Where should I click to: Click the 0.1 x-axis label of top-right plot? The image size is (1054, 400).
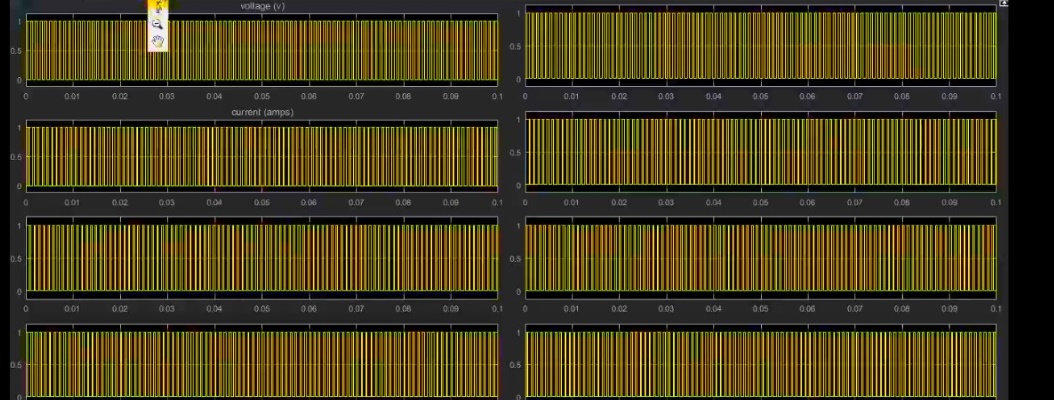tap(994, 97)
